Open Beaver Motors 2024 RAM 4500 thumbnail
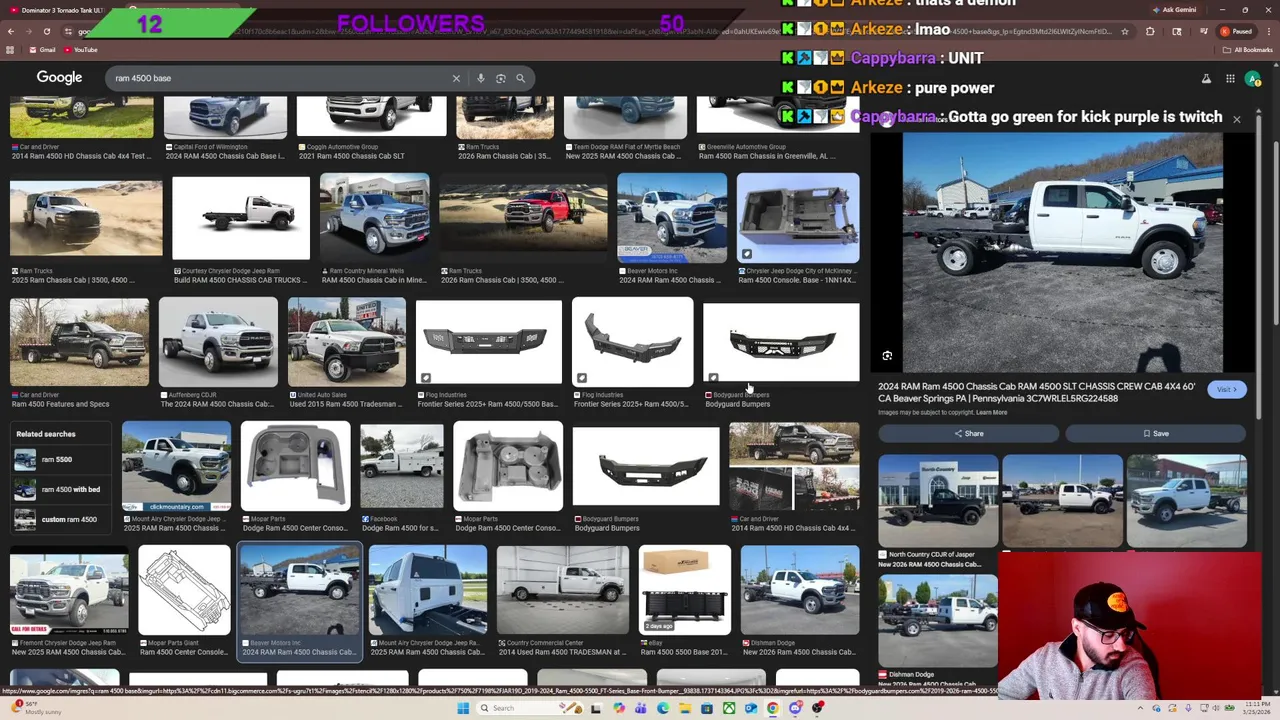1280x720 pixels. pyautogui.click(x=299, y=590)
